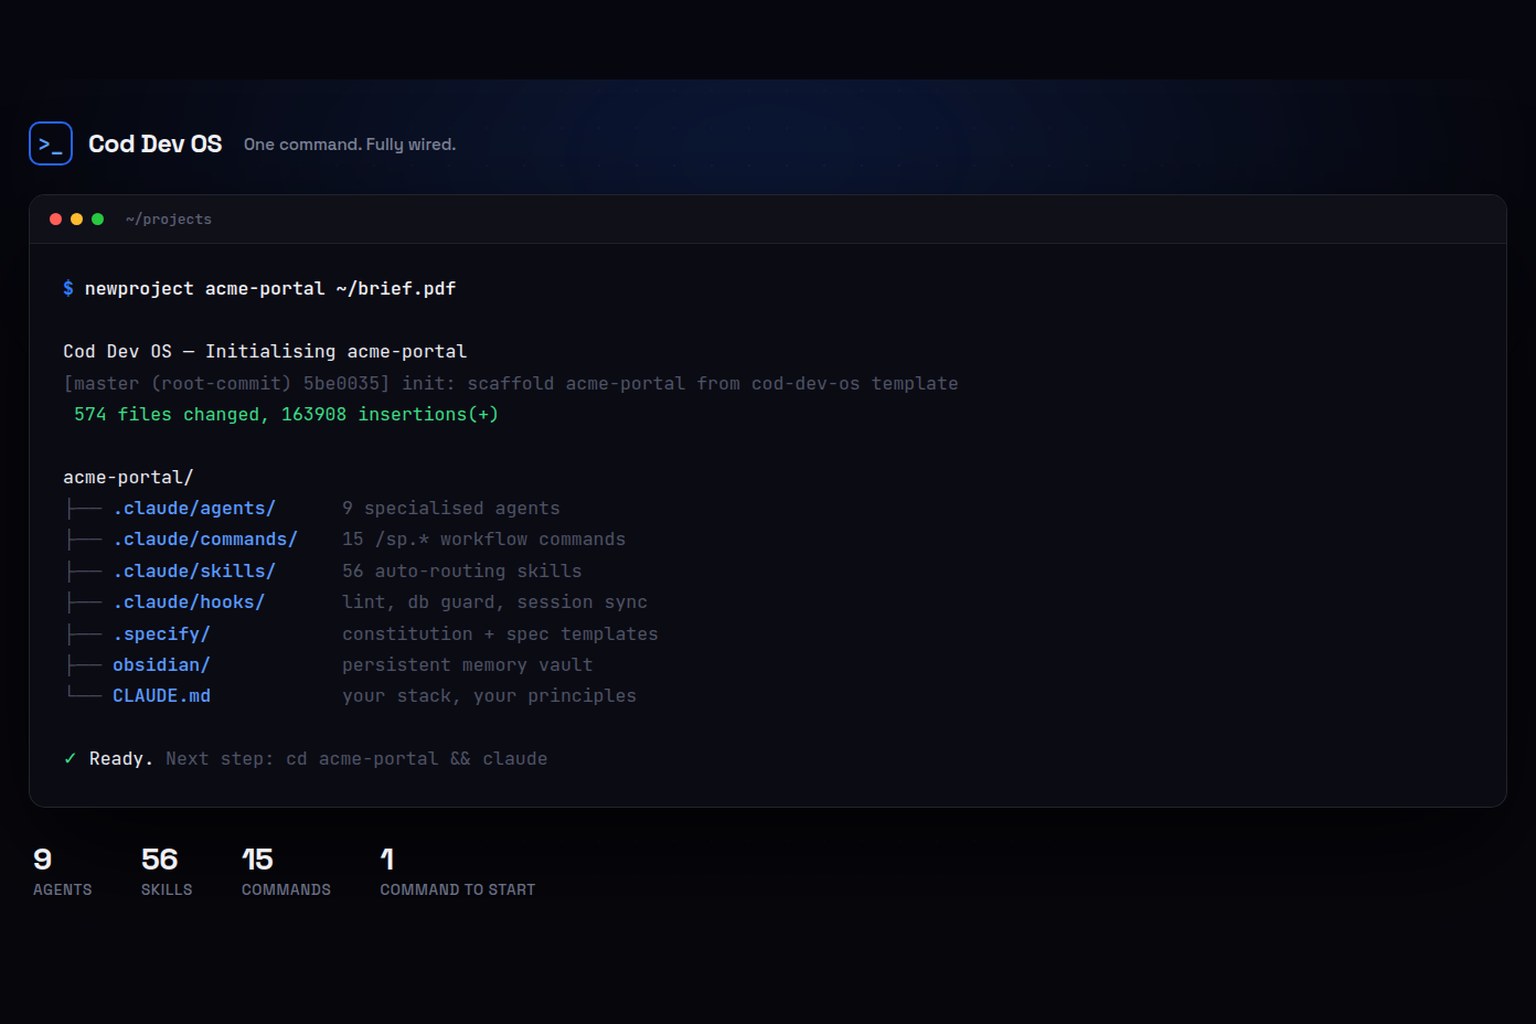Viewport: 1536px width, 1024px height.
Task: Click description 'constitution + spec templates'
Action: 500,634
